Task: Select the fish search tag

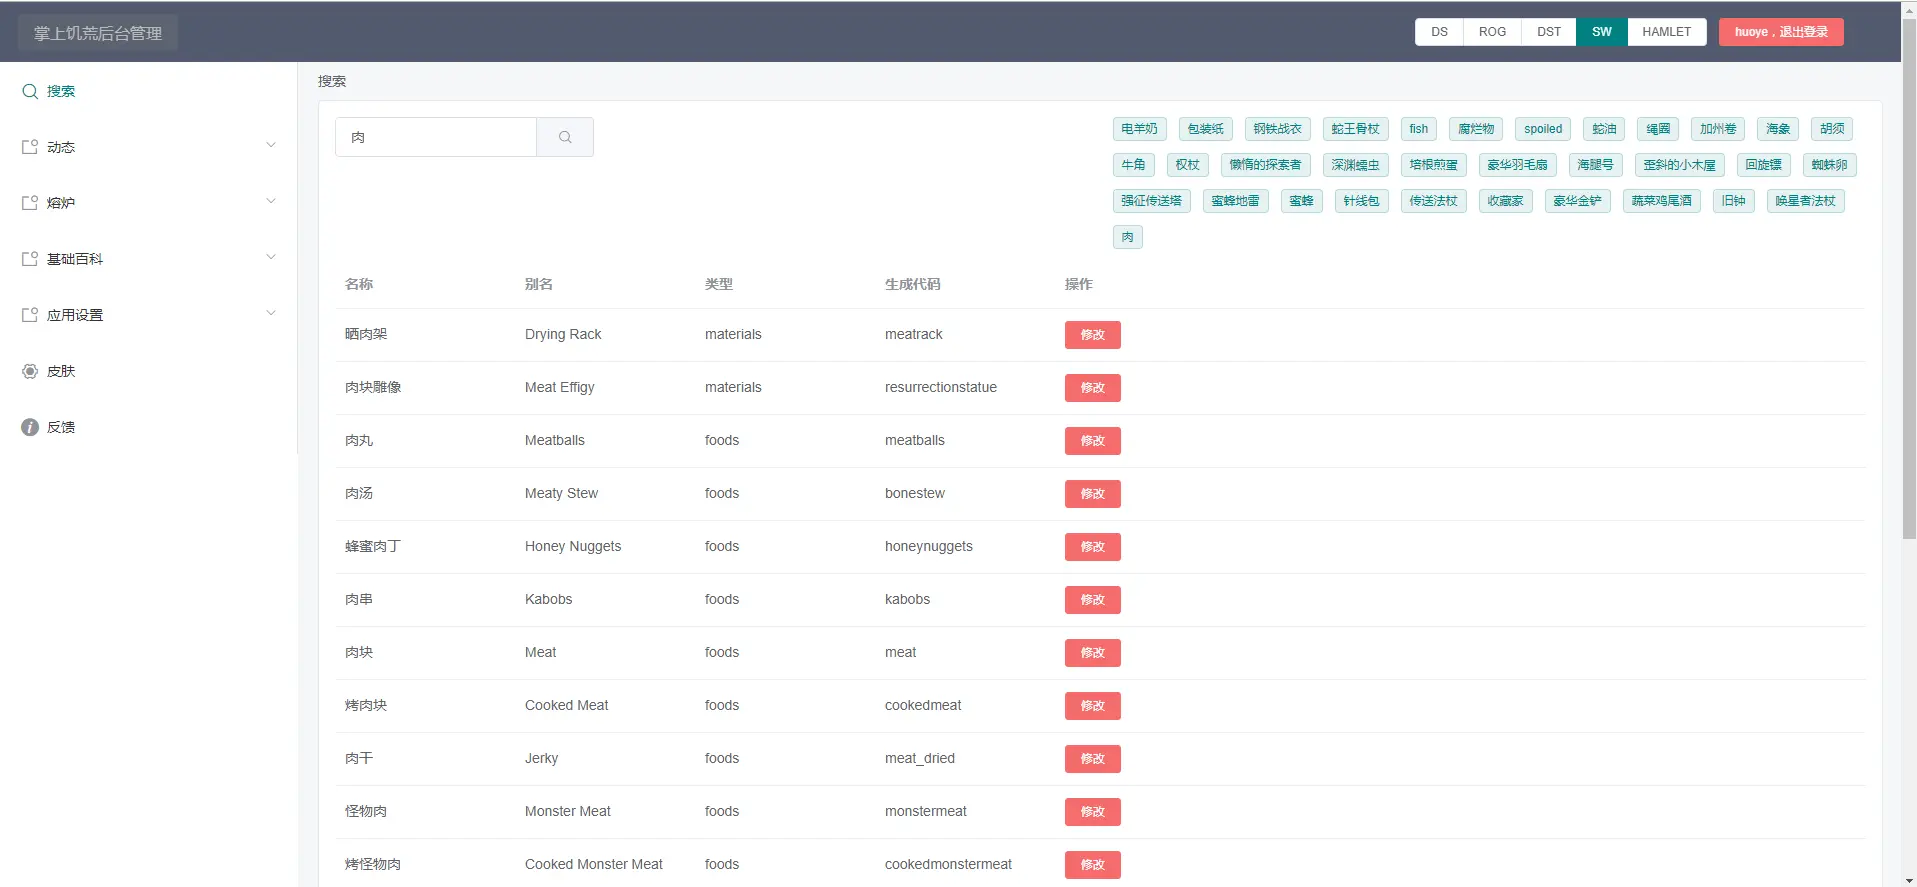Action: tap(1418, 129)
